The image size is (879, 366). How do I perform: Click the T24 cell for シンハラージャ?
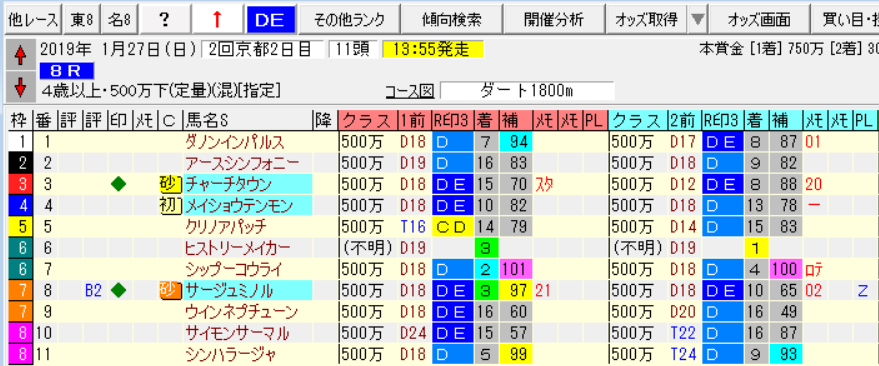684,355
